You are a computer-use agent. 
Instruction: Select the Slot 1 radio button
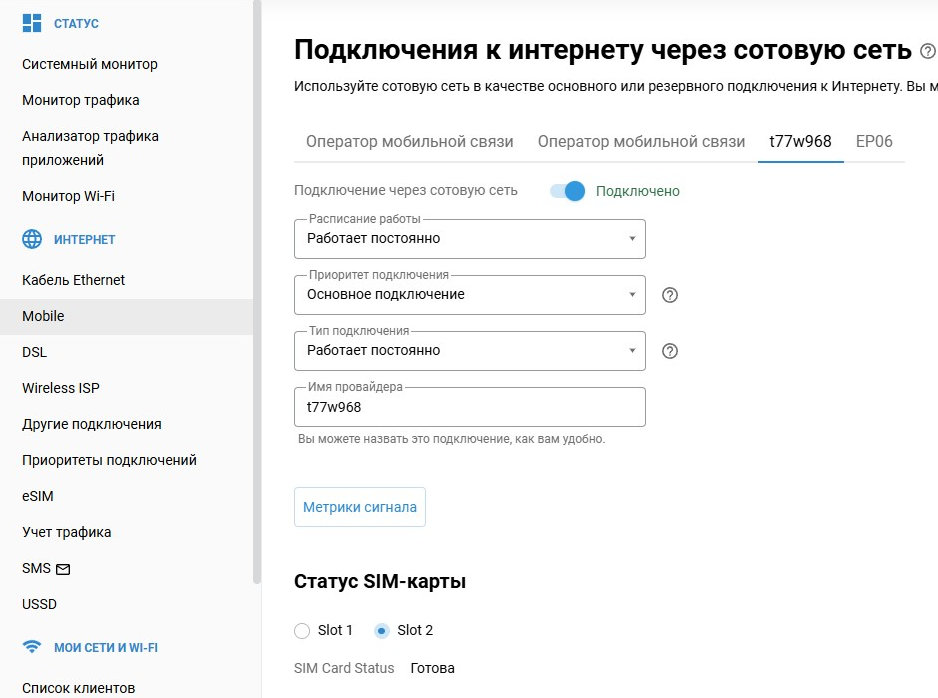pos(303,631)
